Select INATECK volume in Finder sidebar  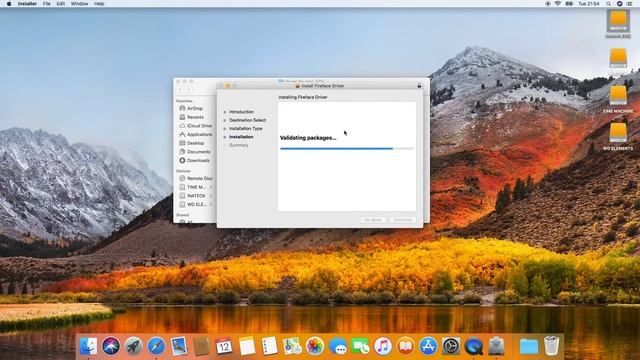(196, 196)
